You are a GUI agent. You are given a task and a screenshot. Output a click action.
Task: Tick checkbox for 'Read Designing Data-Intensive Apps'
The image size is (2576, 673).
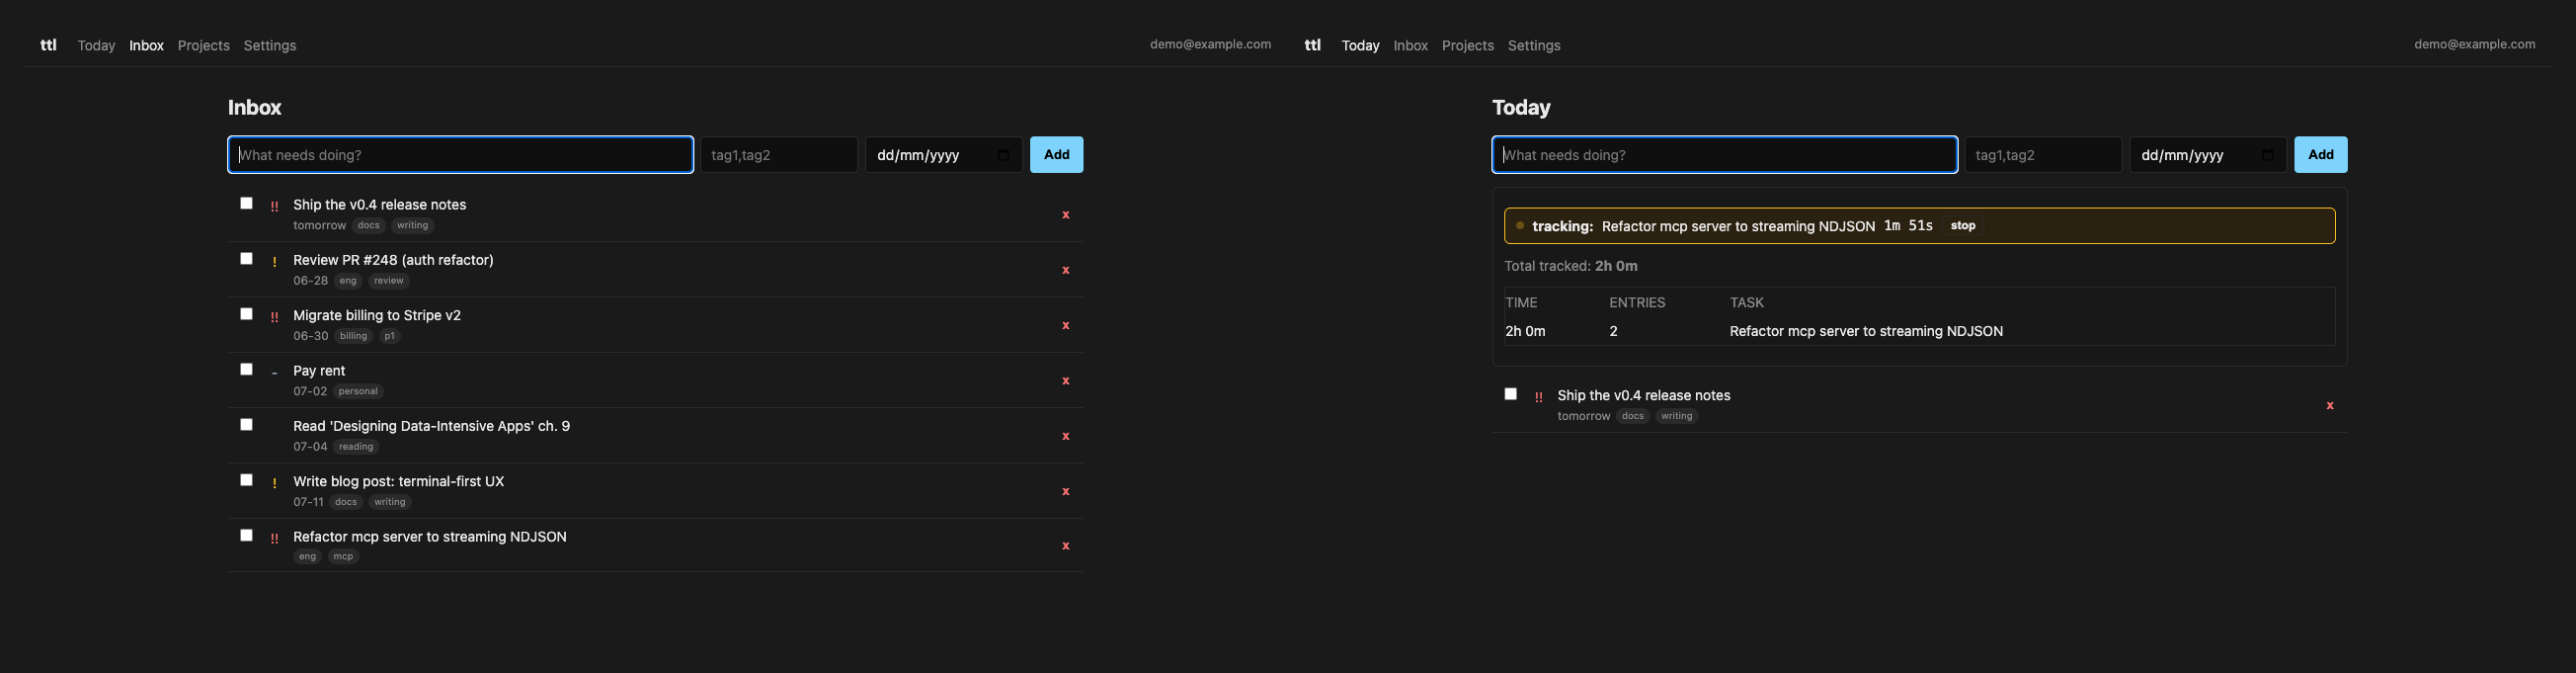[x=246, y=424]
